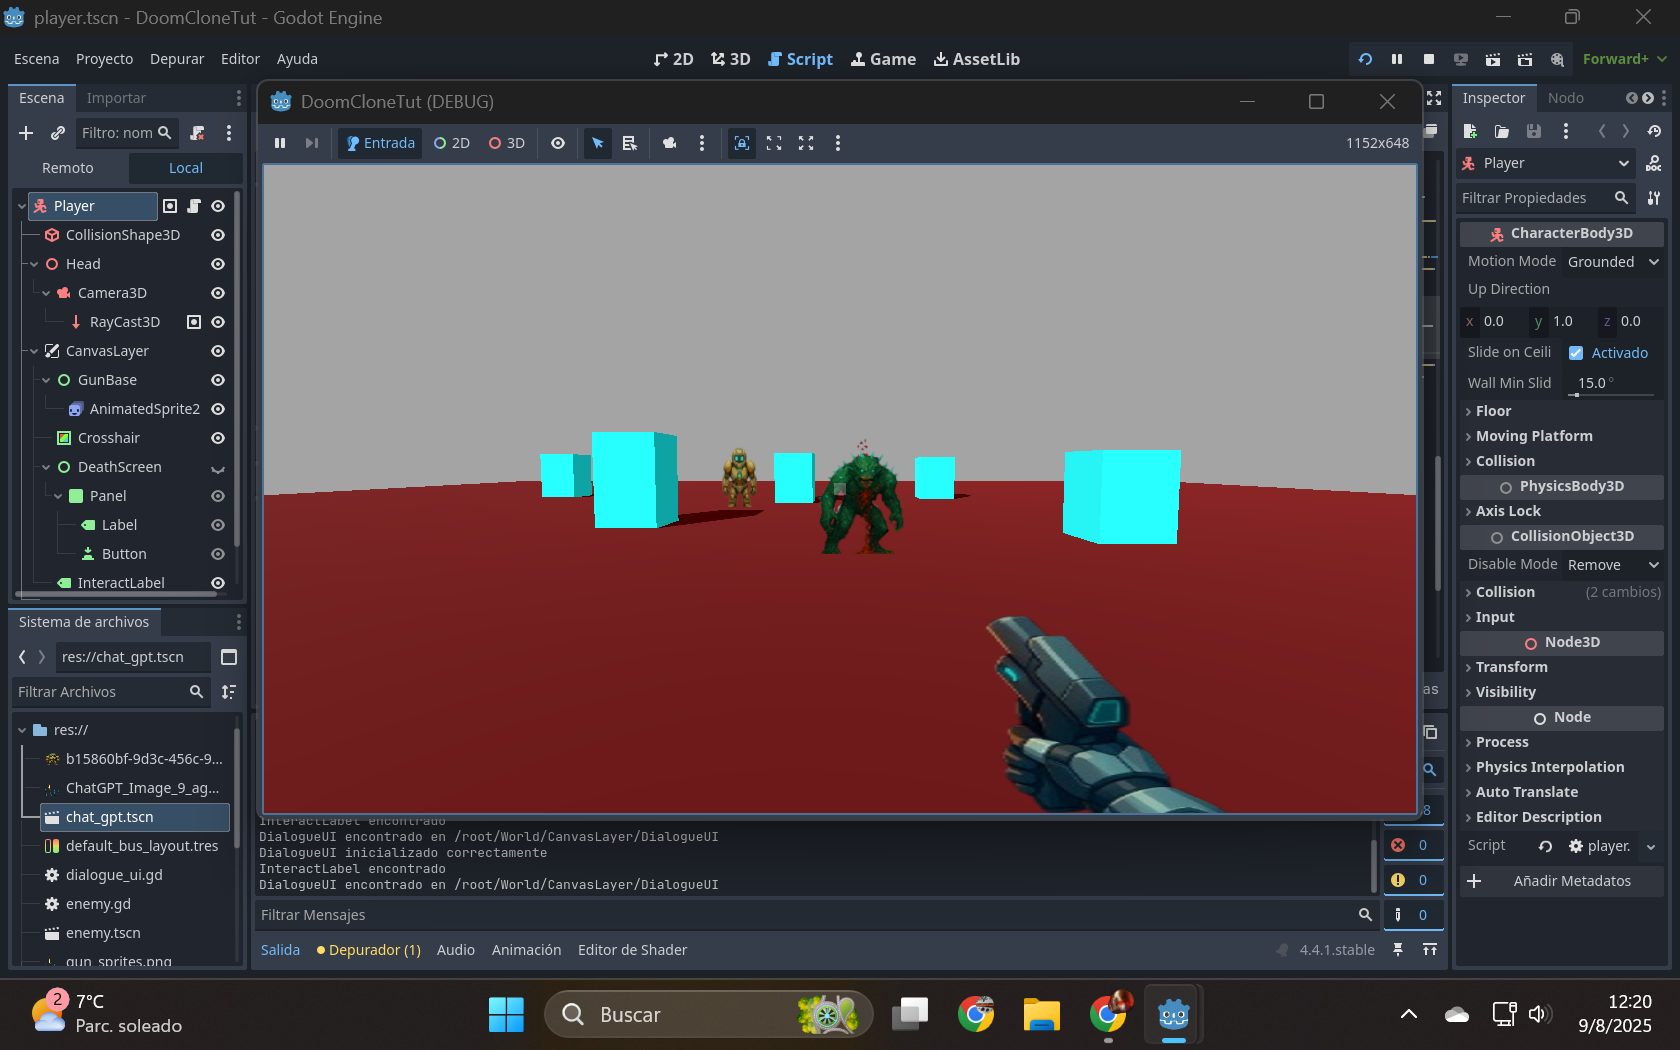Toggle visibility of InteractLabel node
This screenshot has width=1680, height=1050.
pyautogui.click(x=218, y=583)
